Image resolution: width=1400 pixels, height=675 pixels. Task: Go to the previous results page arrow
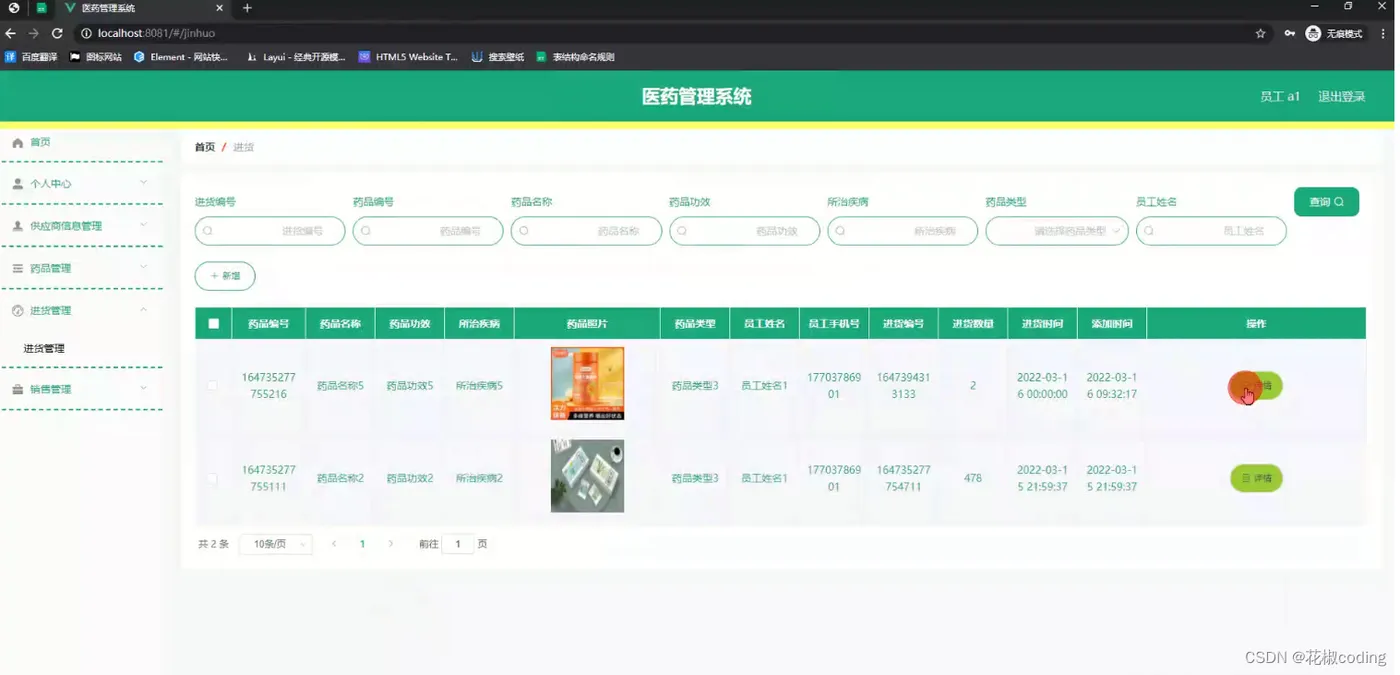334,544
